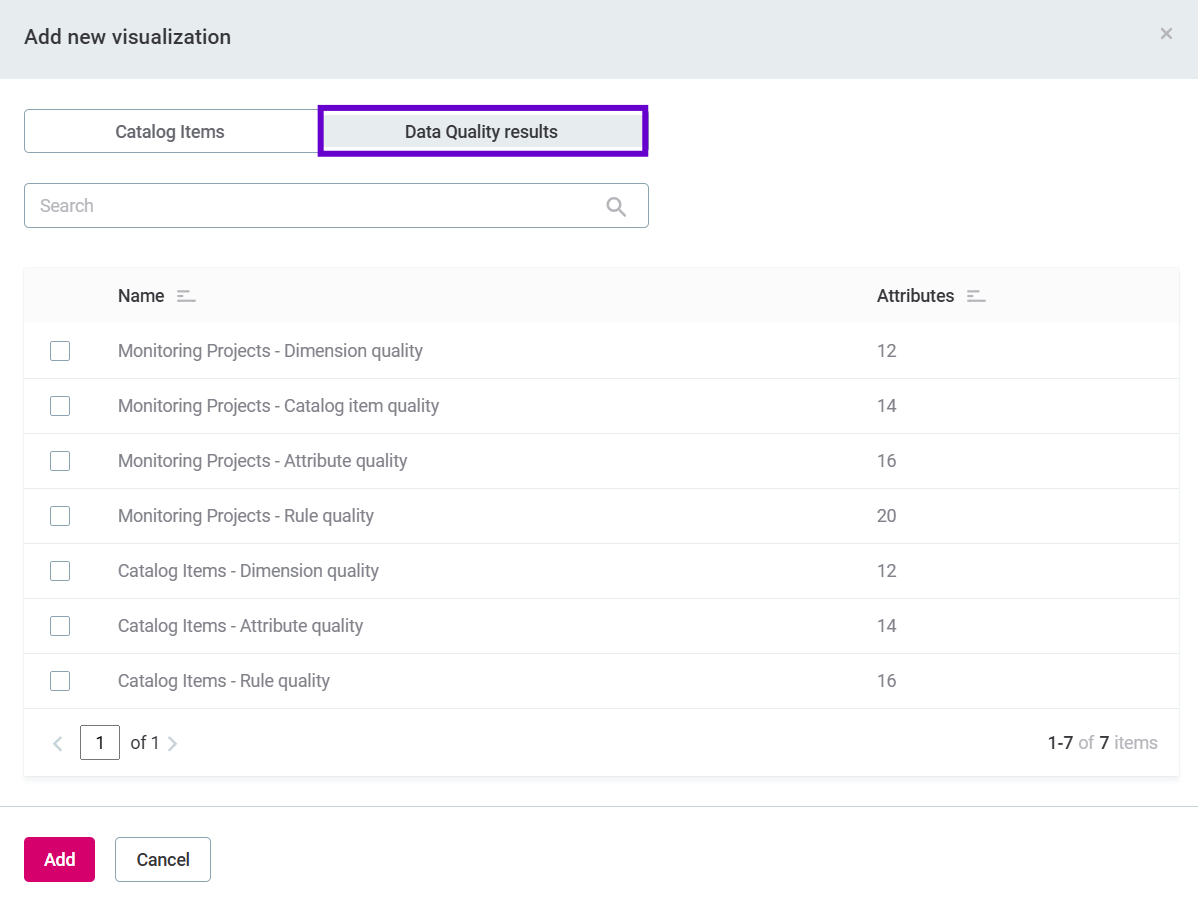The width and height of the screenshot is (1198, 903).
Task: Check the Monitoring Projects - Dimension quality checkbox
Action: (59, 350)
